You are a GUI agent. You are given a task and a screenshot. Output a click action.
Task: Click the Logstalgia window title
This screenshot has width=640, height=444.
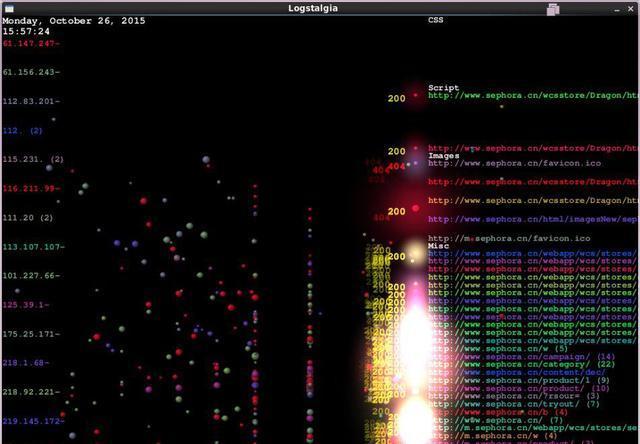(x=313, y=8)
